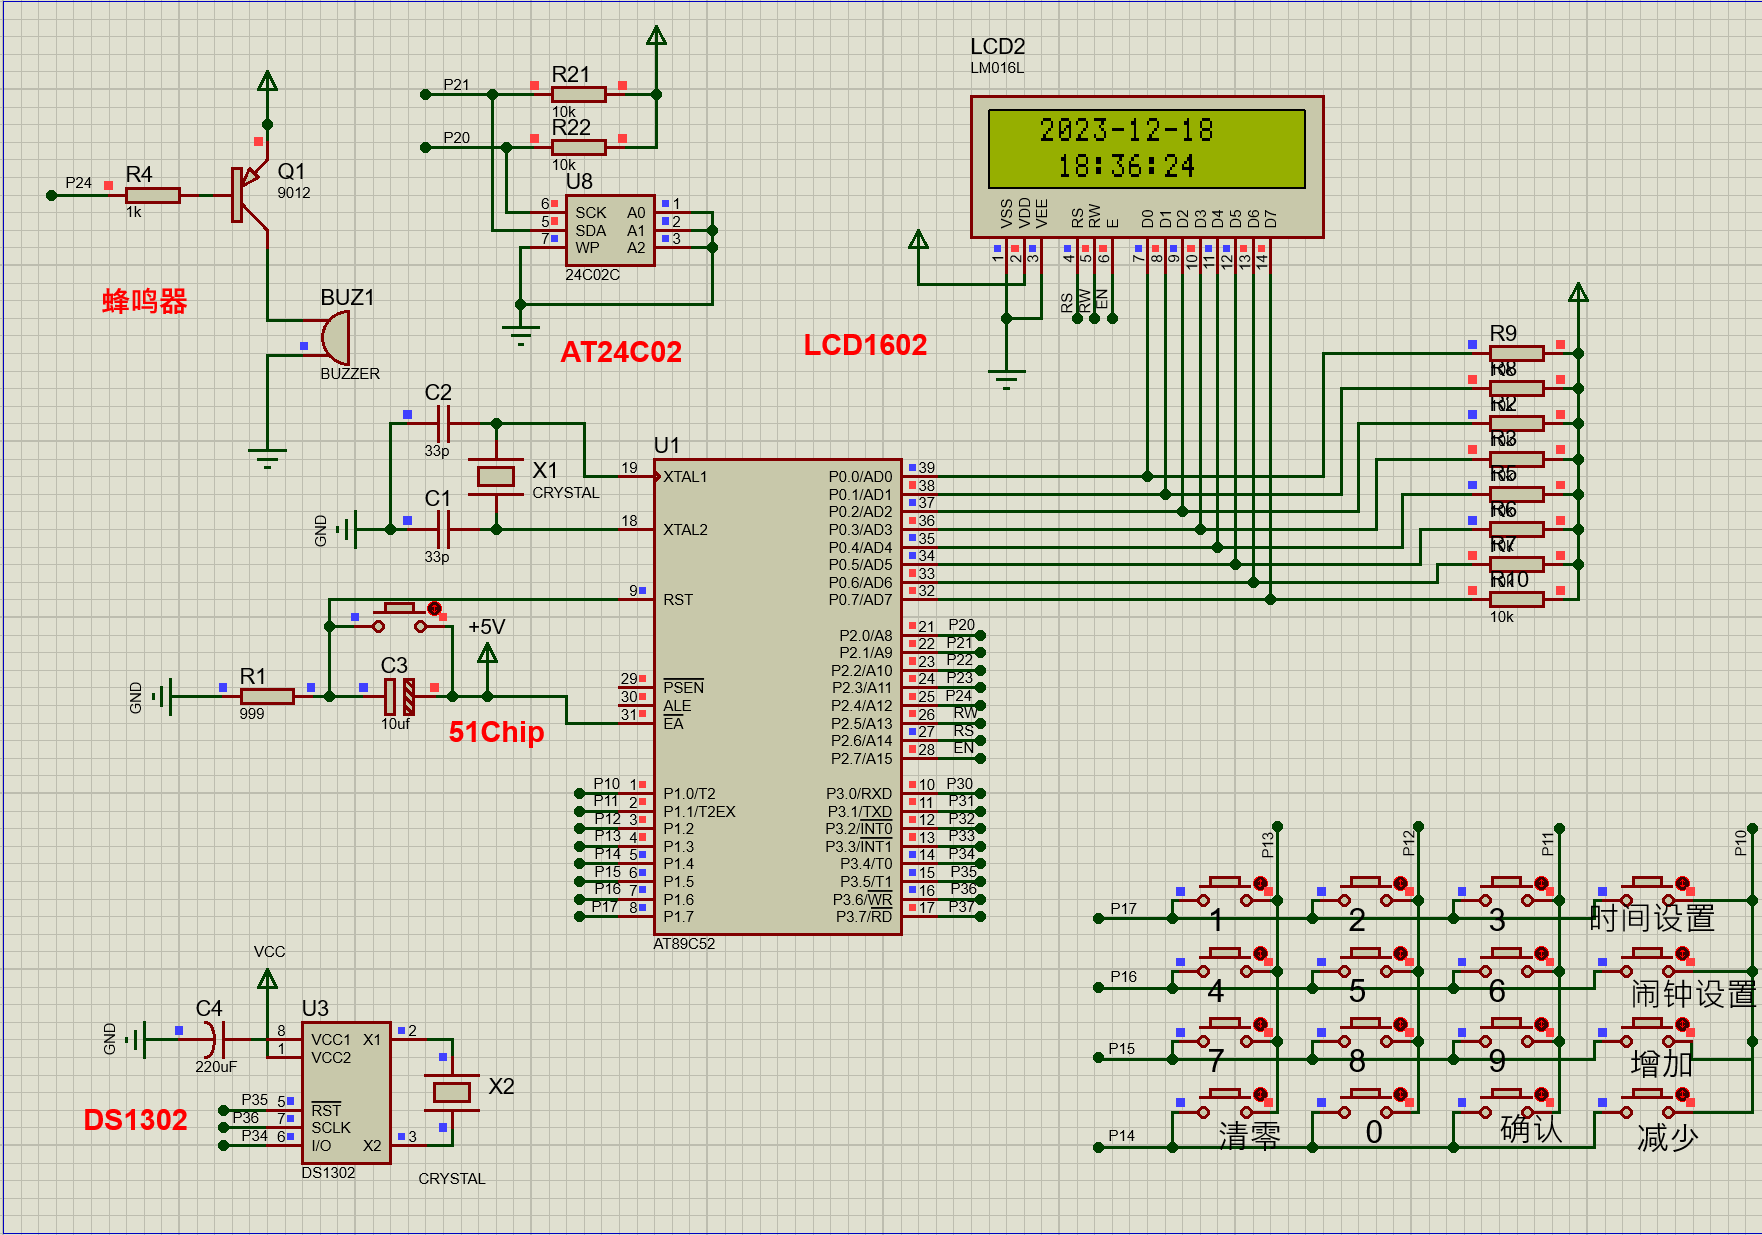Click the P17 keypad row label
The width and height of the screenshot is (1762, 1235).
[1123, 909]
